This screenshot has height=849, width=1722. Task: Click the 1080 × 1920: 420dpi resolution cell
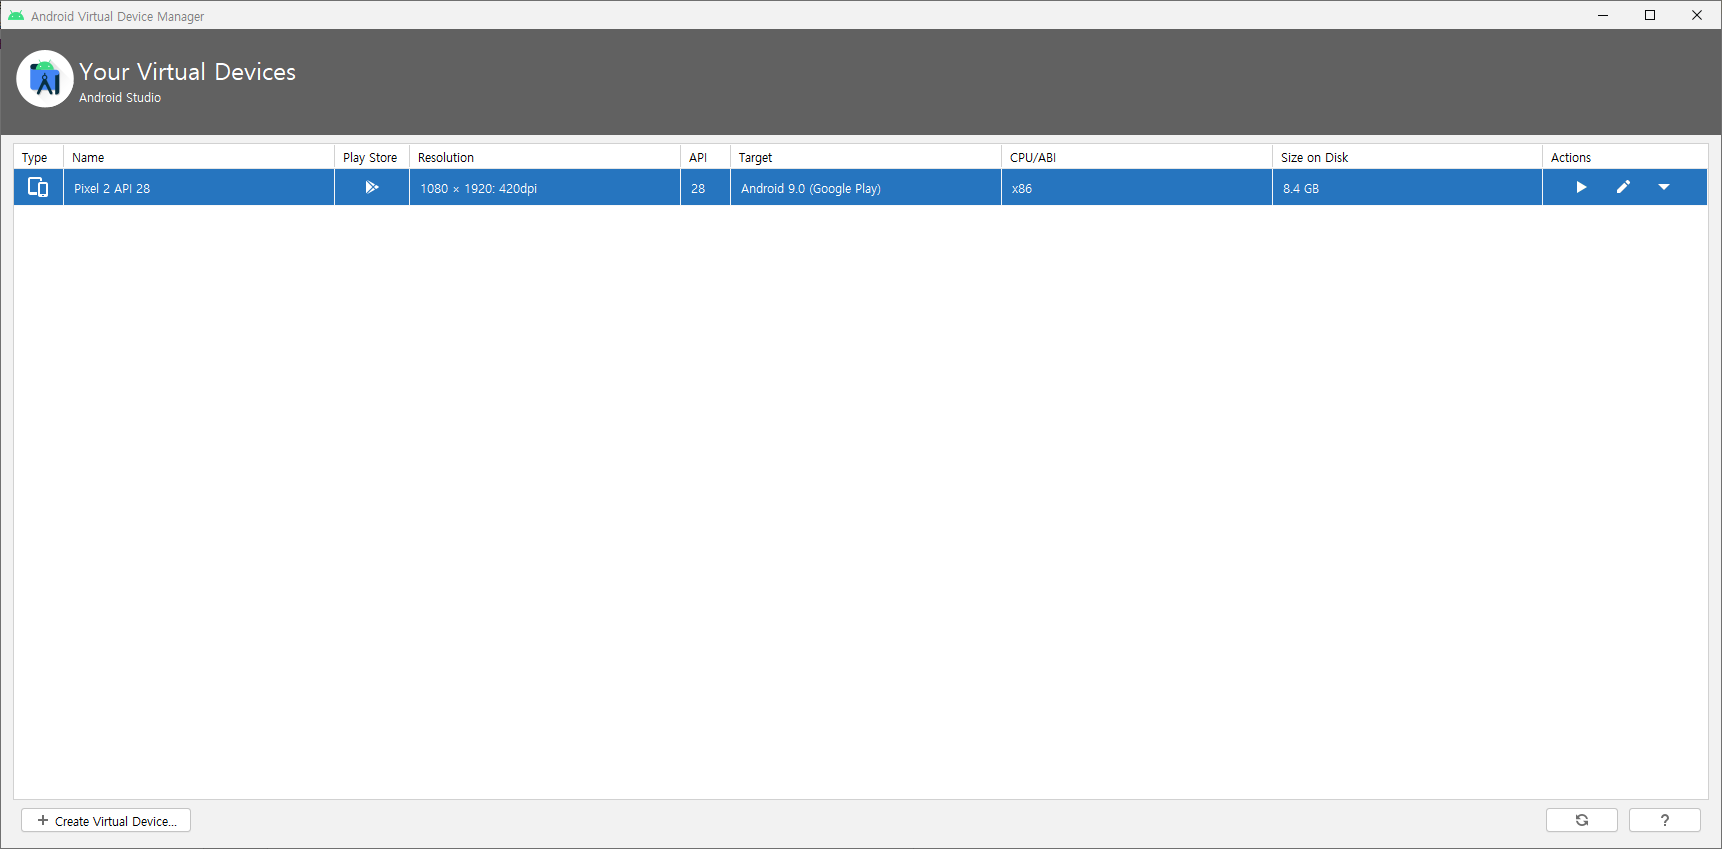[x=545, y=188]
